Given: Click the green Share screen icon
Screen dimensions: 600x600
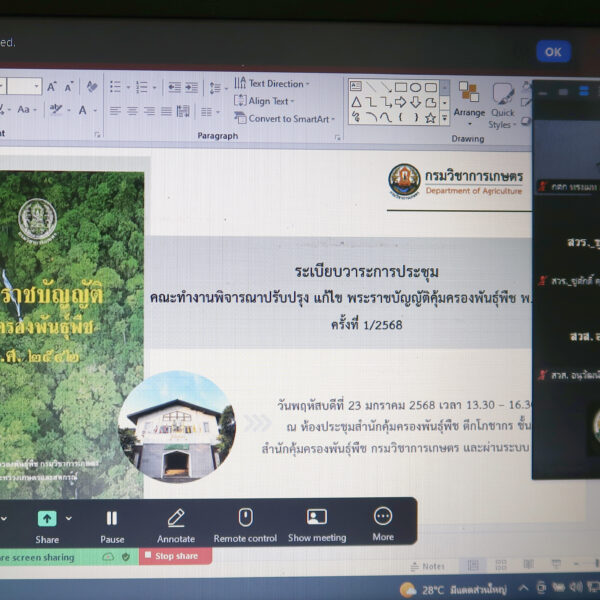Looking at the screenshot, I should coord(47,518).
